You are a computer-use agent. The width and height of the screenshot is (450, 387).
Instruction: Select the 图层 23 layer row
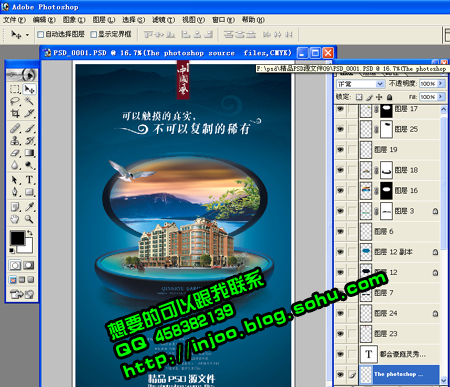click(x=400, y=334)
